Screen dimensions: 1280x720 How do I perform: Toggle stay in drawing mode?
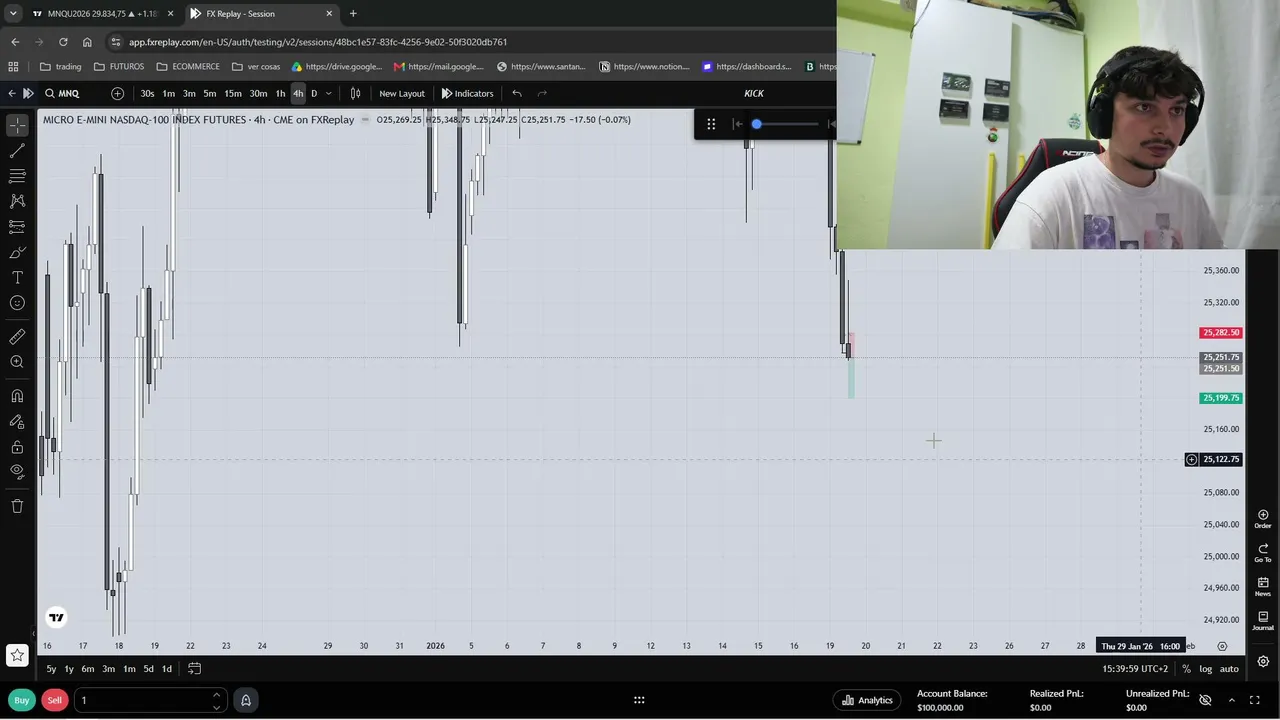tap(17, 422)
